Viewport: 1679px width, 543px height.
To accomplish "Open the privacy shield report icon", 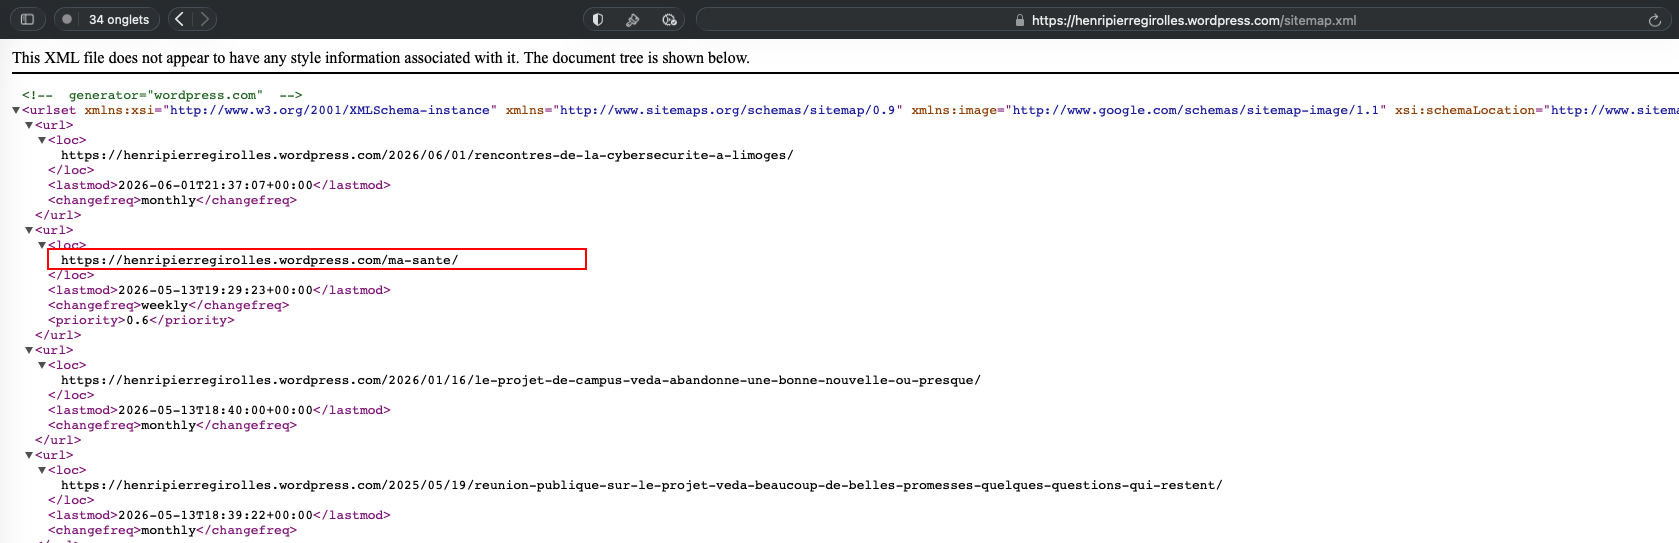I will point(597,19).
